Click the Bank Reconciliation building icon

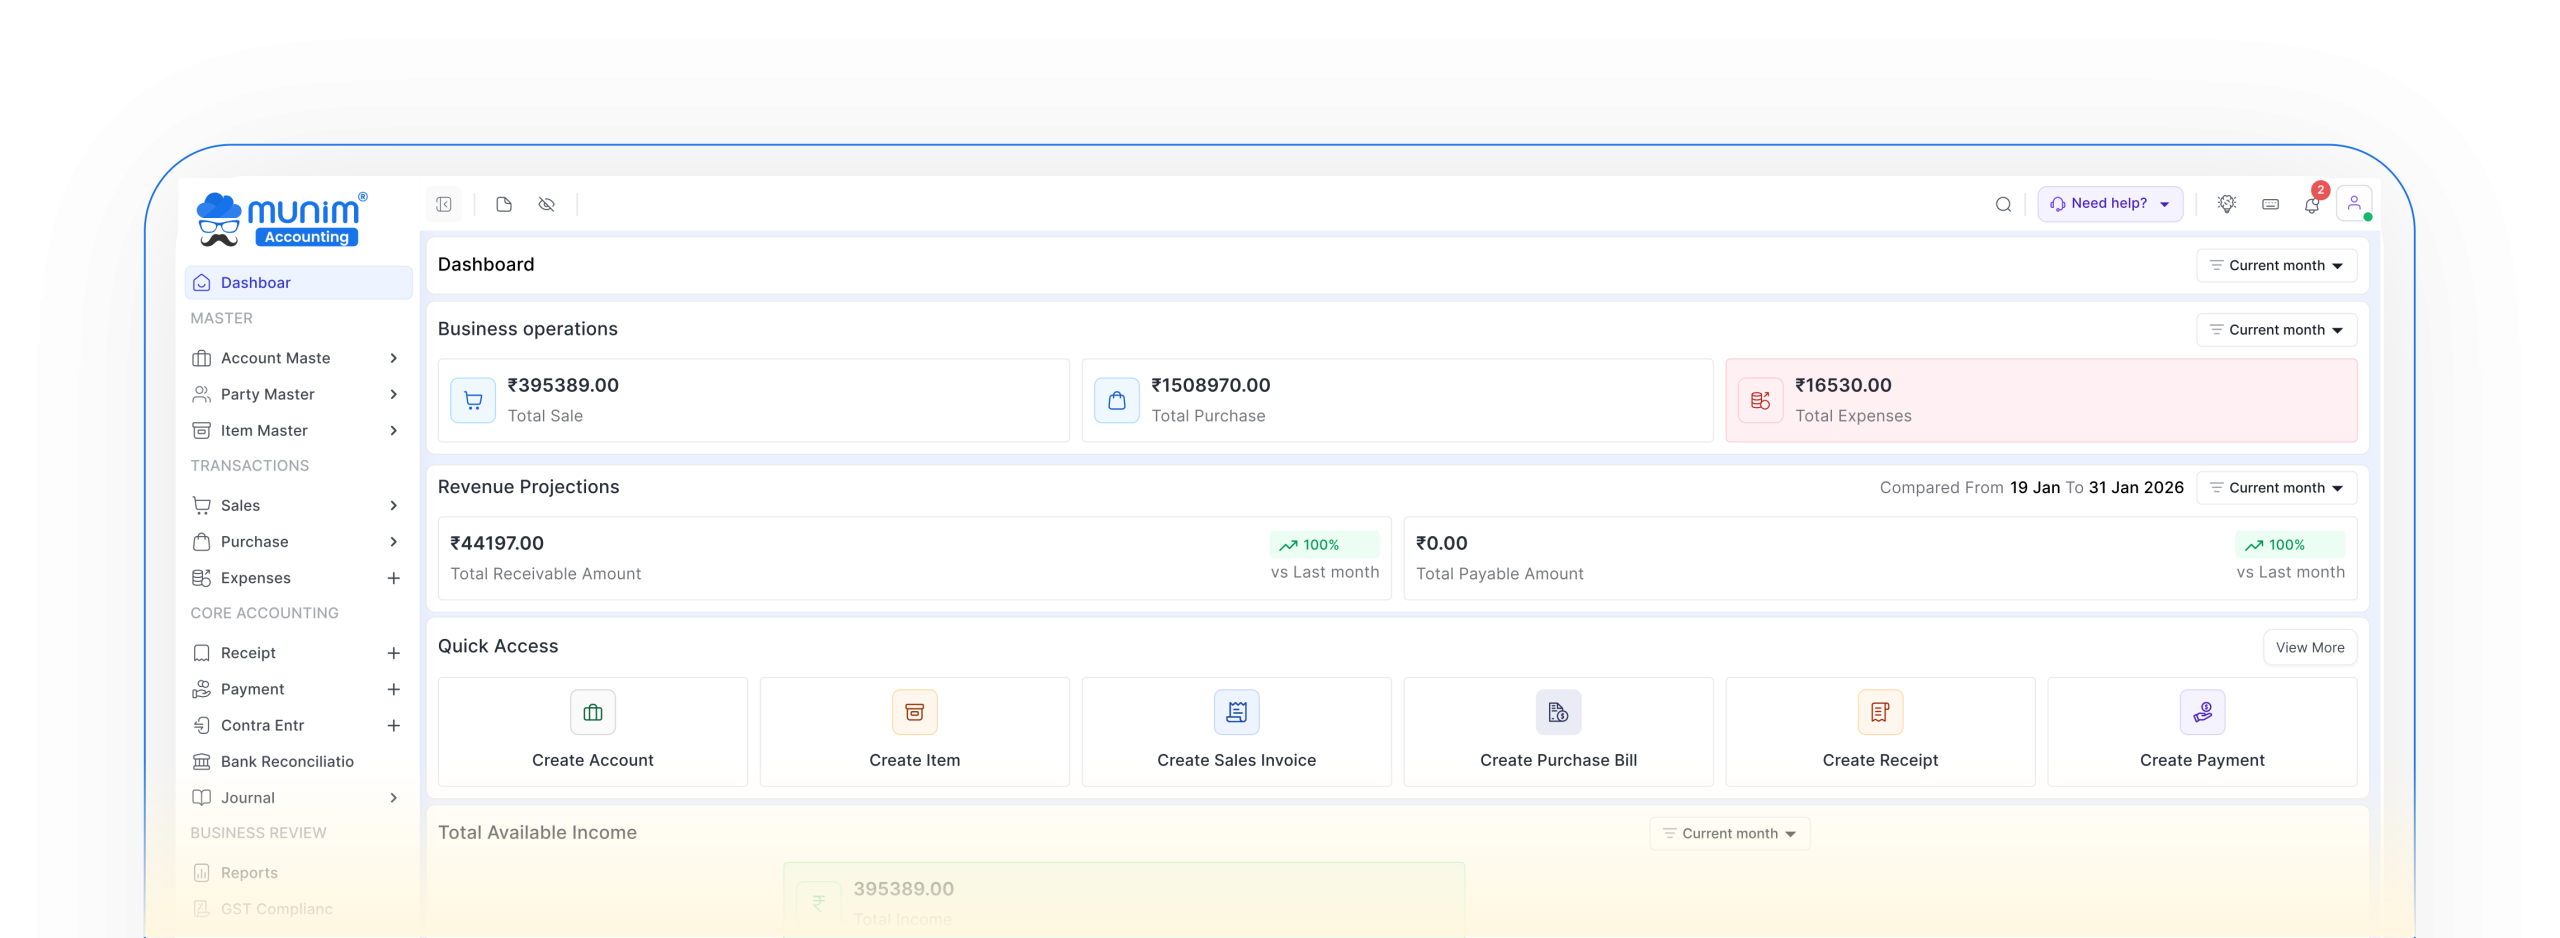(201, 761)
